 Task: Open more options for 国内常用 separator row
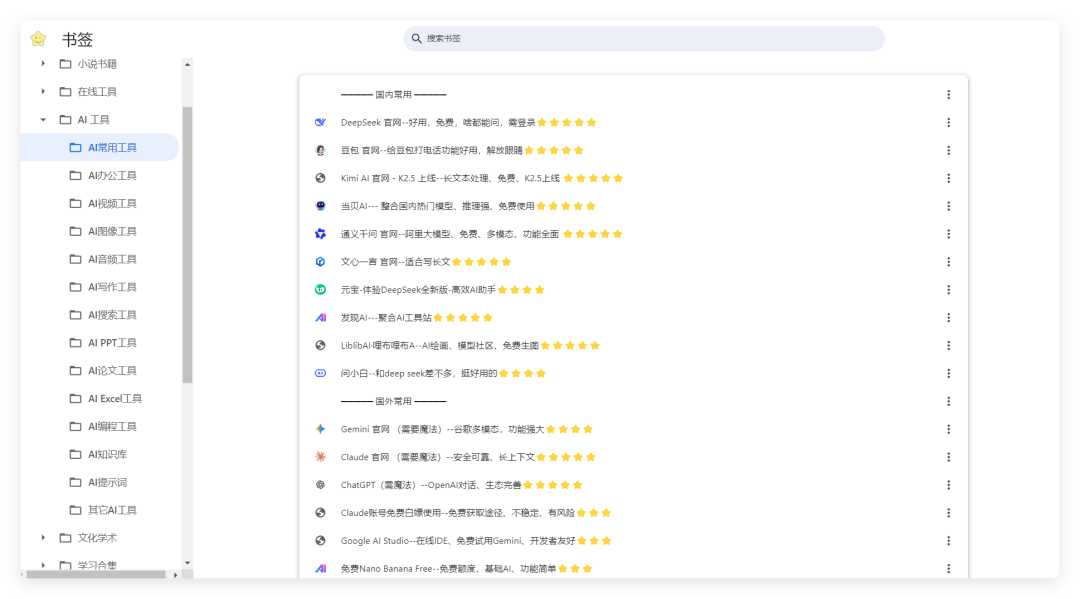pyautogui.click(x=948, y=94)
